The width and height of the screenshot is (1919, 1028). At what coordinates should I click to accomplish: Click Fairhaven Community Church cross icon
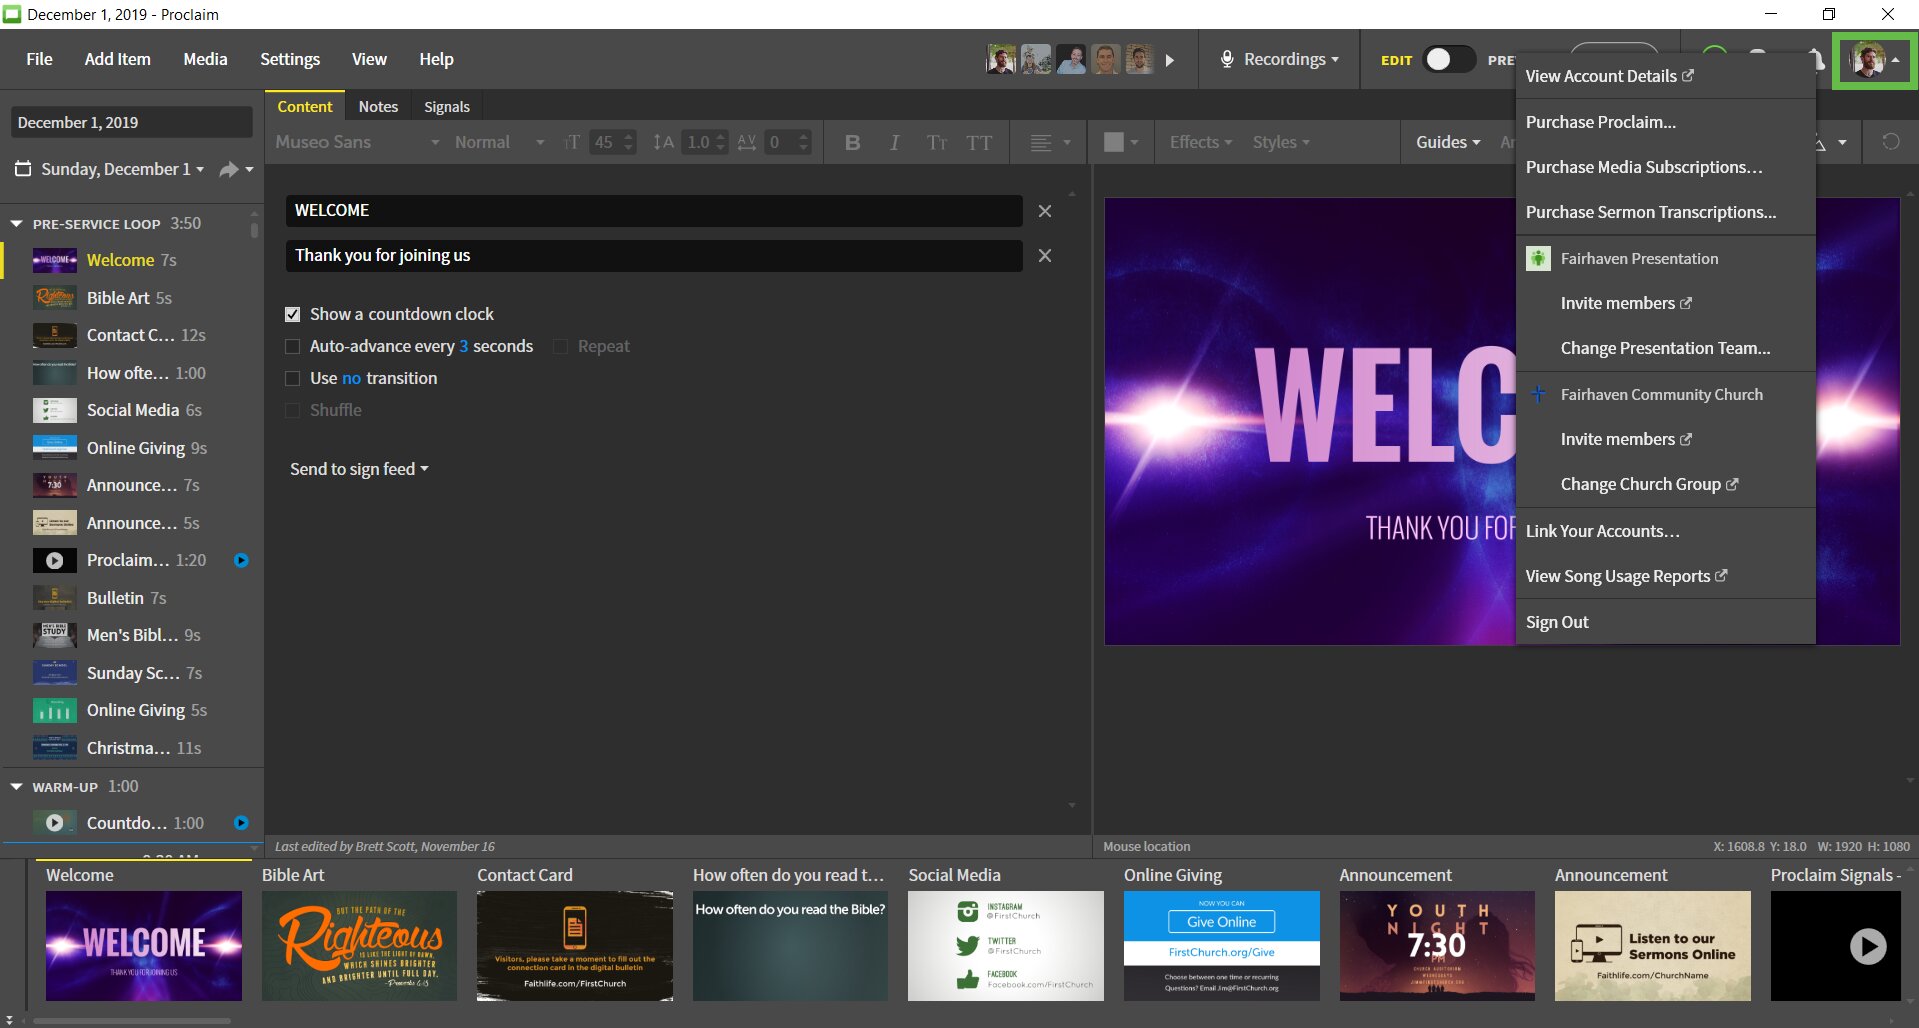point(1538,394)
